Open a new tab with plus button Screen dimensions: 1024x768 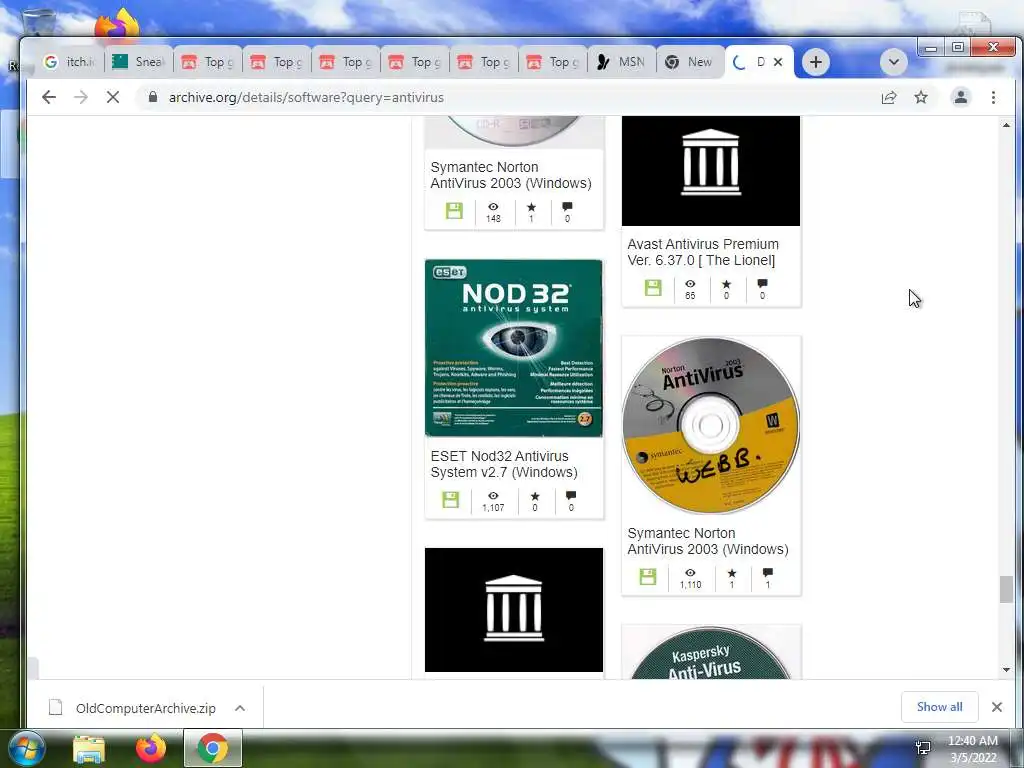click(x=816, y=62)
